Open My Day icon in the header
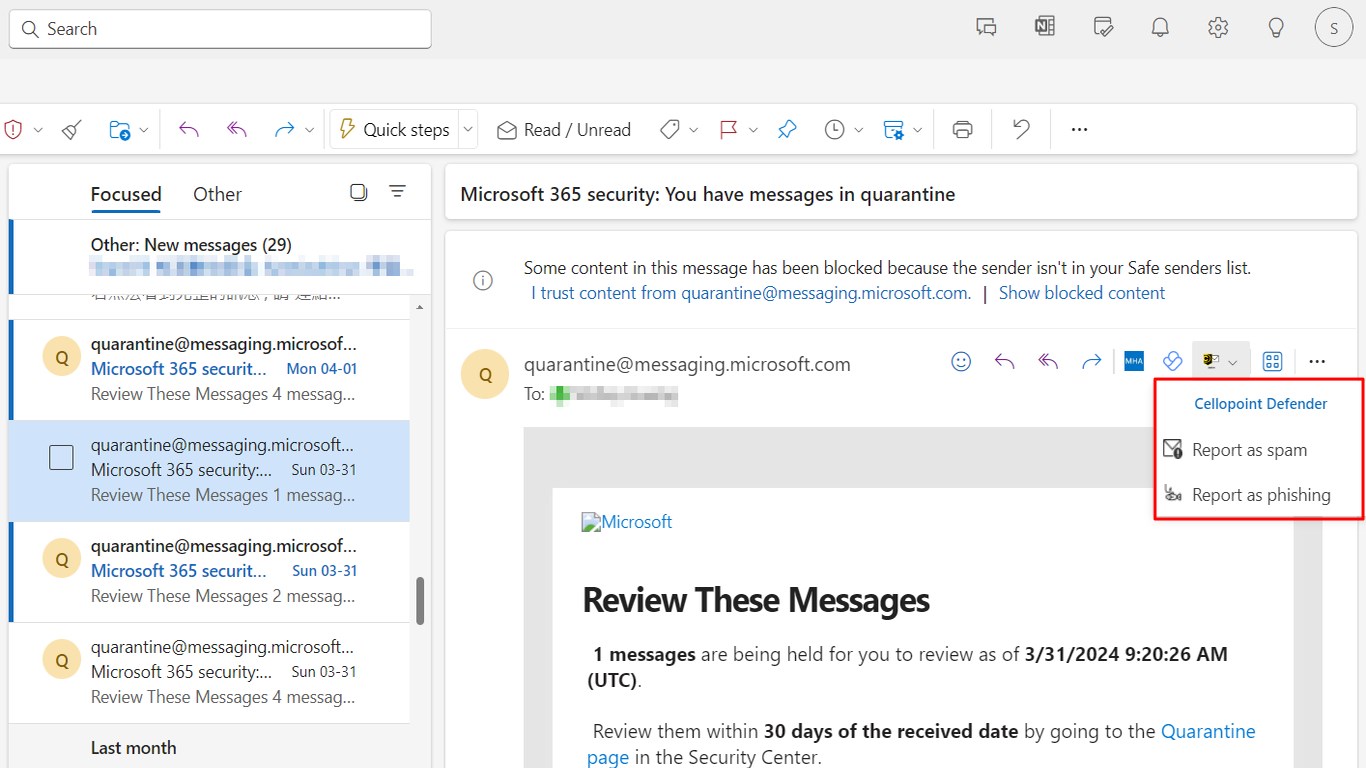Screen dimensions: 1366x768 point(1103,28)
